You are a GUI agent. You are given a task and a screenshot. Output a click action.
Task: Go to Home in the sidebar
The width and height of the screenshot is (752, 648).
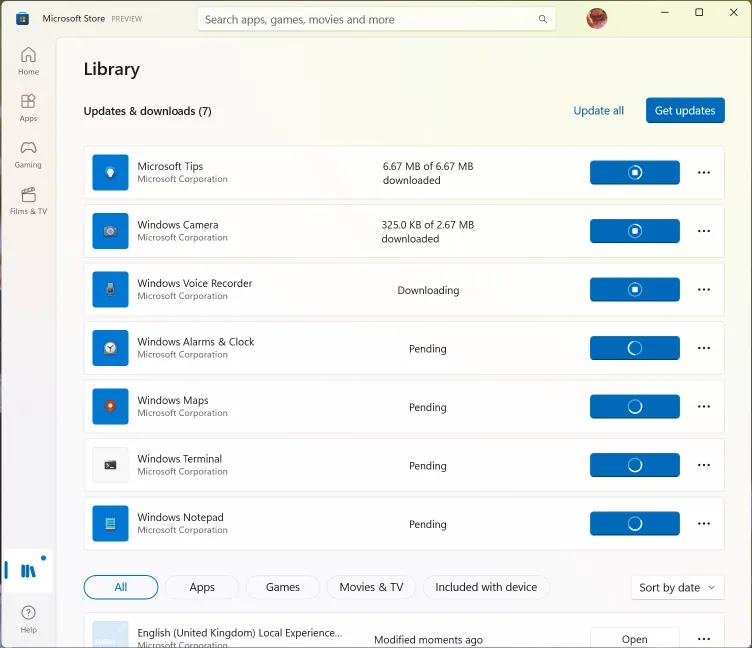[28, 61]
